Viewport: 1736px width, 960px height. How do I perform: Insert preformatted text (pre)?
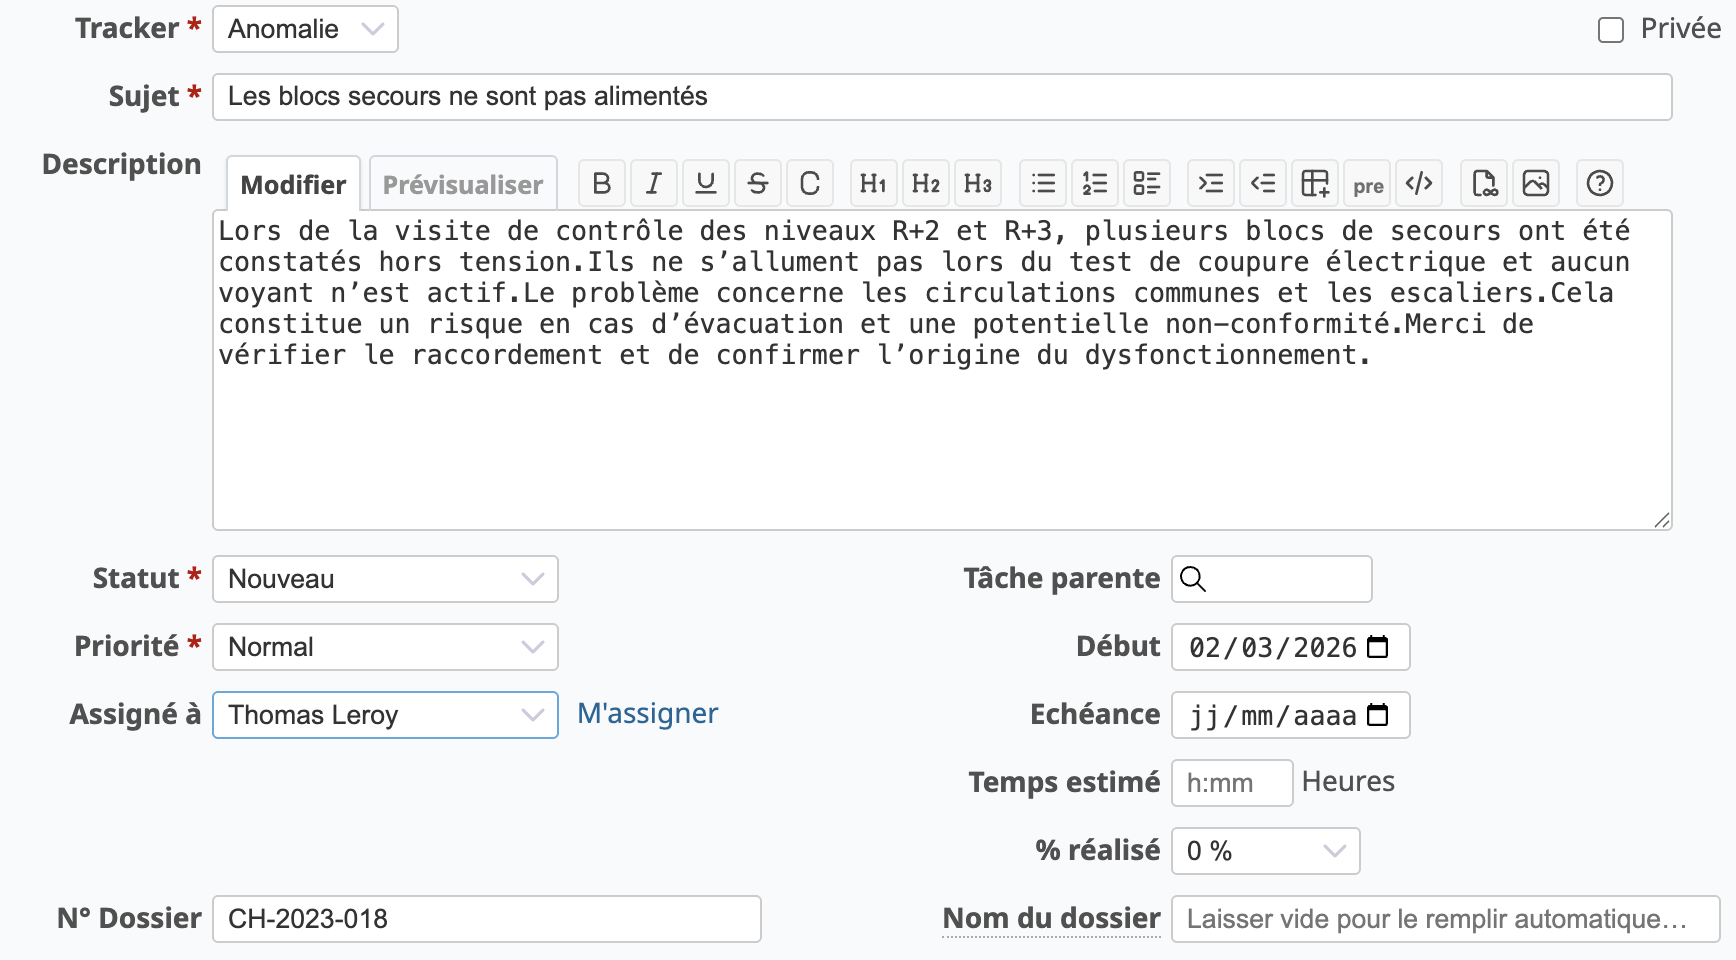(1367, 184)
